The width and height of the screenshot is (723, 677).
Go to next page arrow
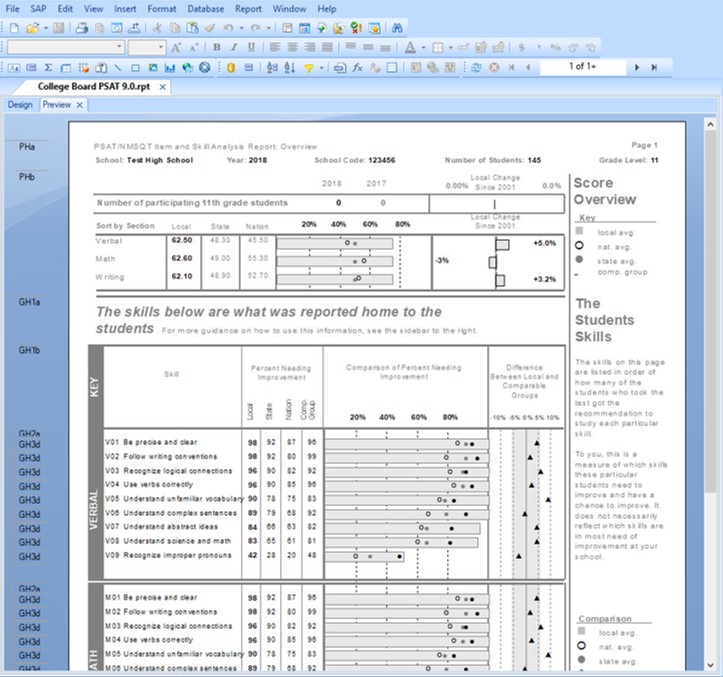pyautogui.click(x=637, y=67)
